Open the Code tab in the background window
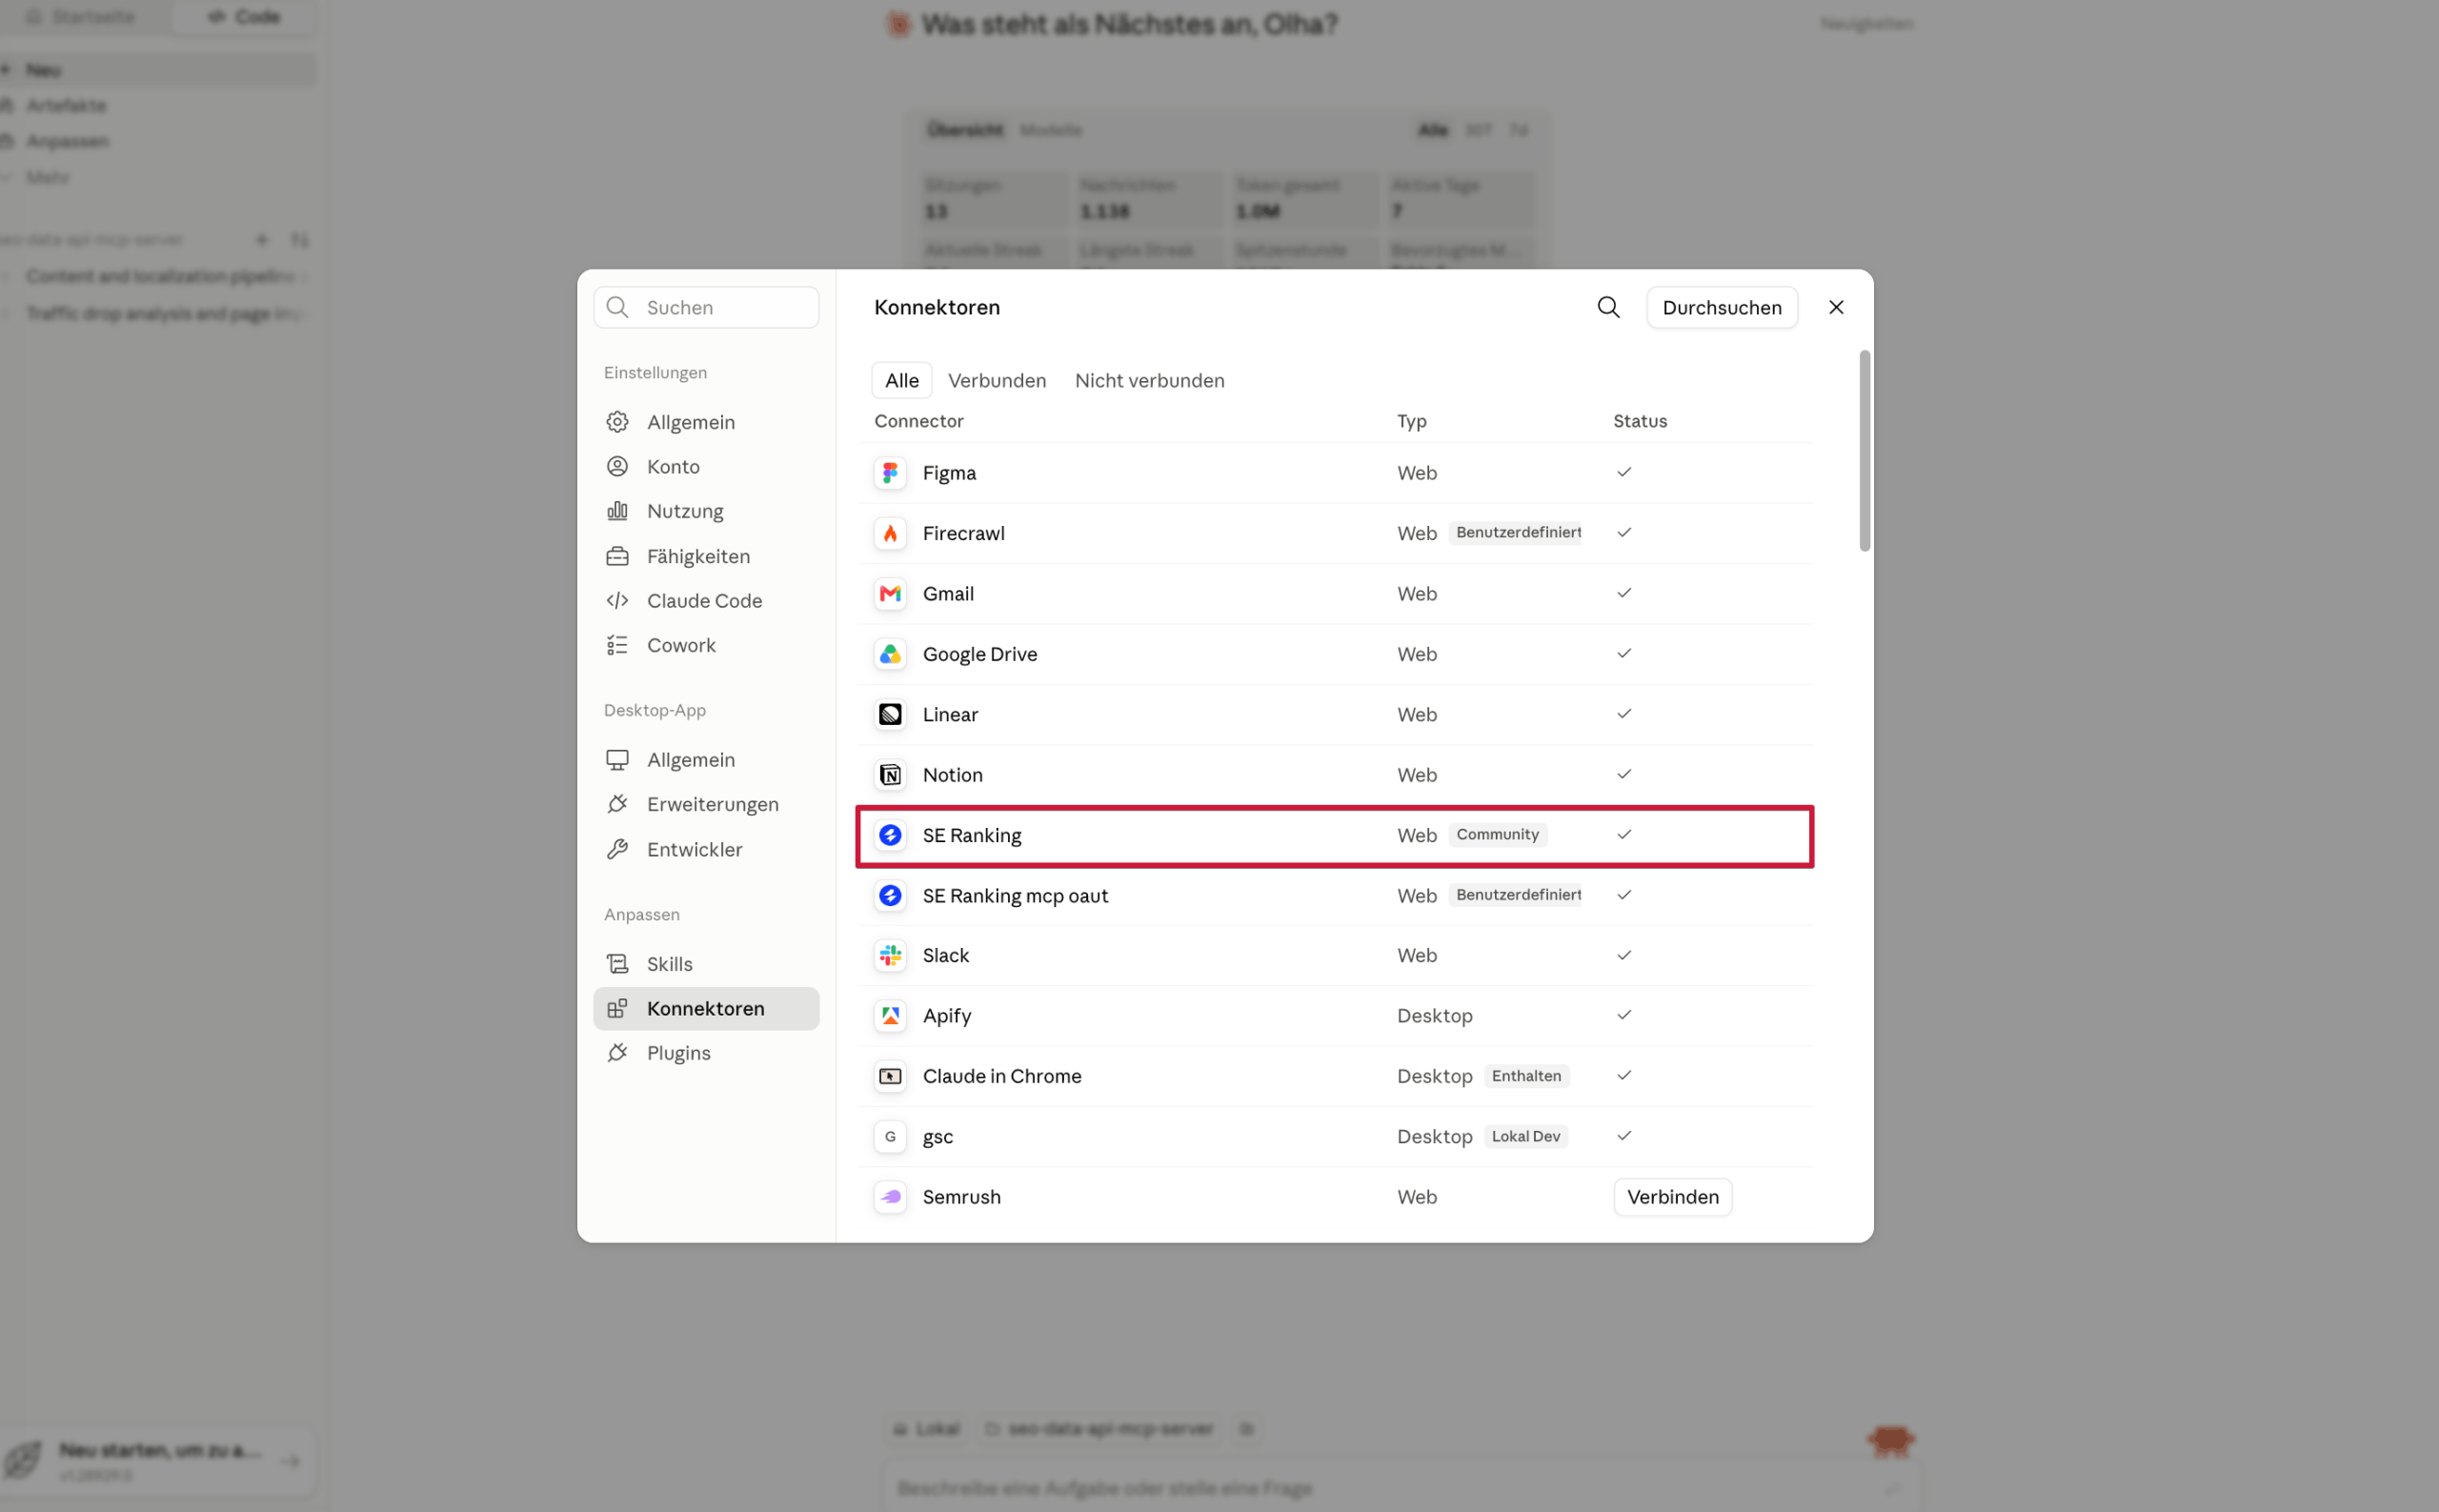 pyautogui.click(x=244, y=17)
